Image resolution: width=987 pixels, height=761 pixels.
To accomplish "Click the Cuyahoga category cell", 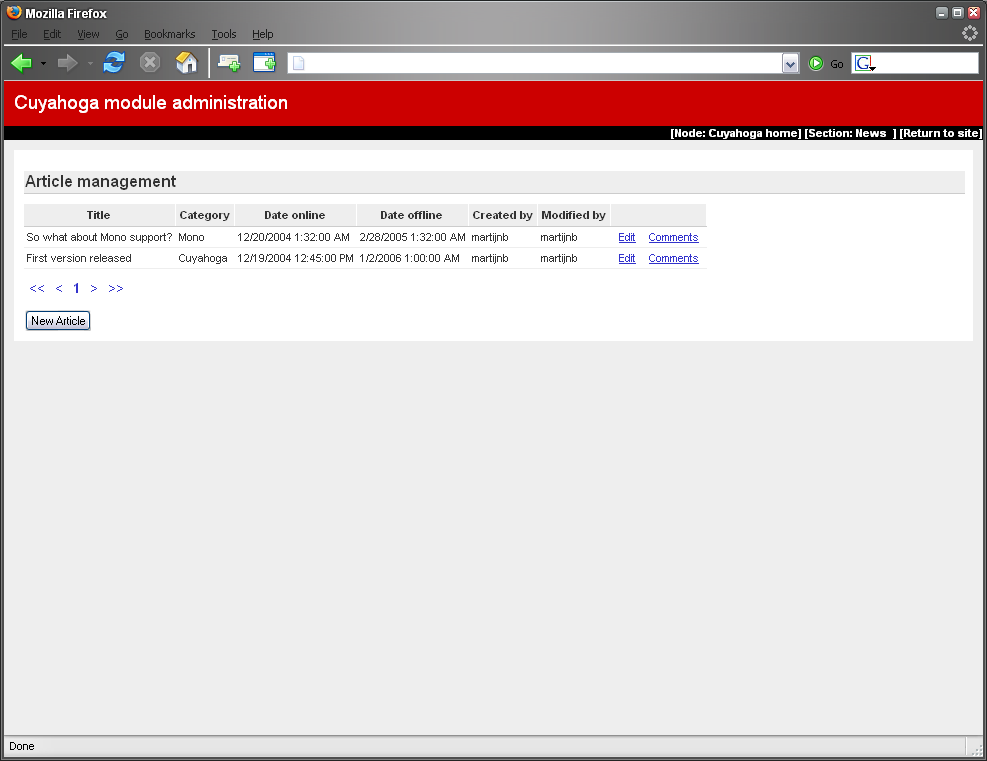I will pos(203,258).
